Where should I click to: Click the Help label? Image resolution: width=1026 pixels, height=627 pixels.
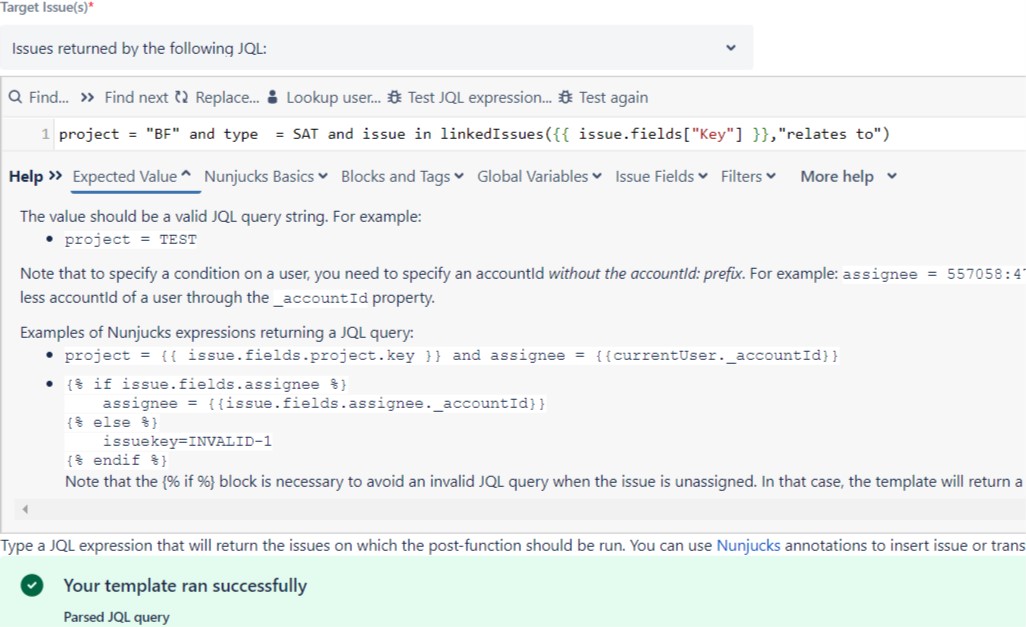pos(26,176)
